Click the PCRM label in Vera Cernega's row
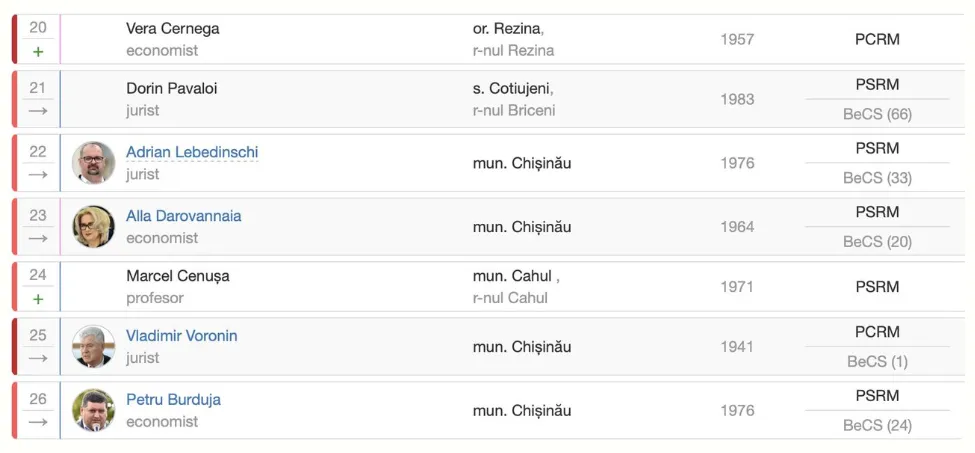Image resolution: width=975 pixels, height=453 pixels. tap(877, 39)
